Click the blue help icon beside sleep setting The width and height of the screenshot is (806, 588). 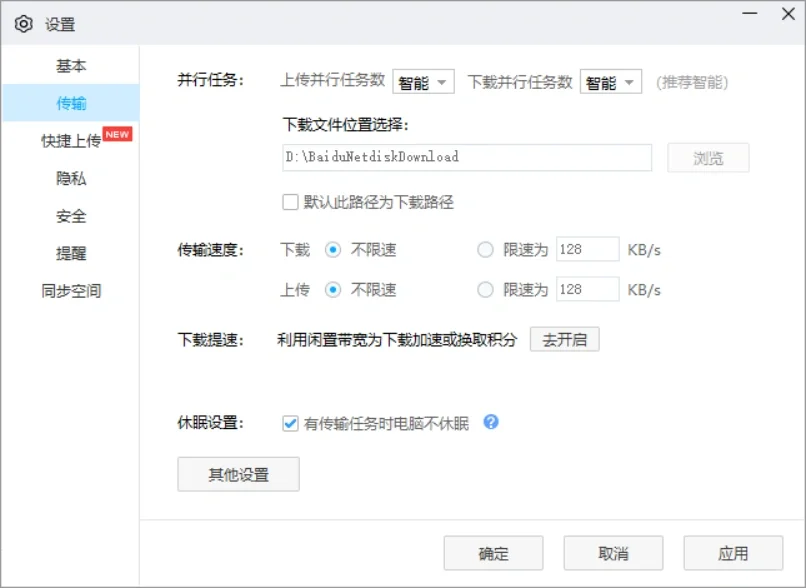click(490, 422)
